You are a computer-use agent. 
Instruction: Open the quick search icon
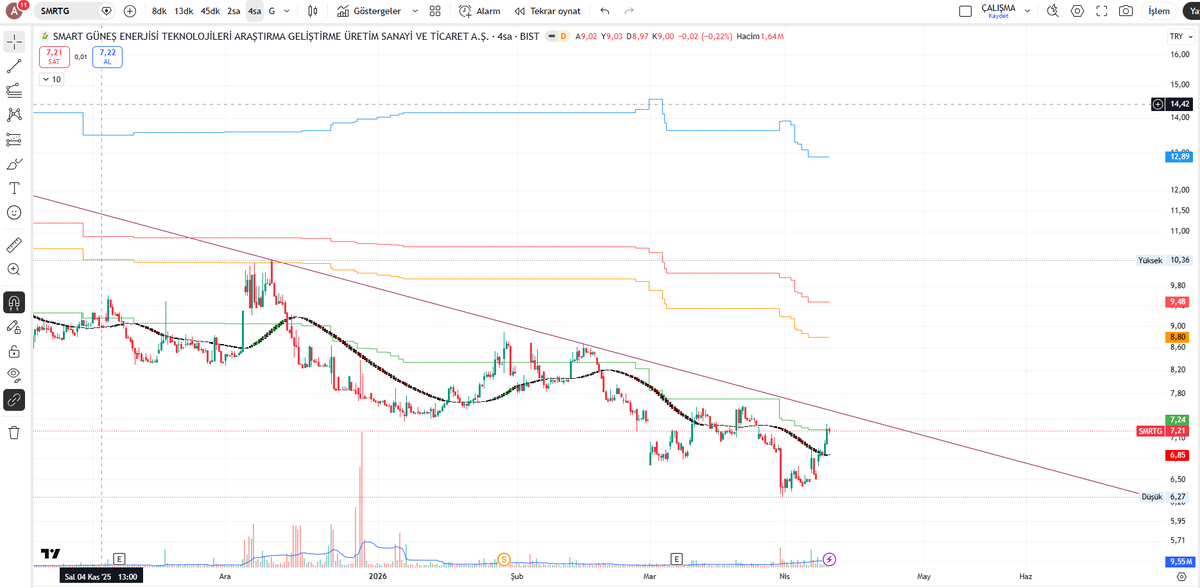[x=1053, y=11]
